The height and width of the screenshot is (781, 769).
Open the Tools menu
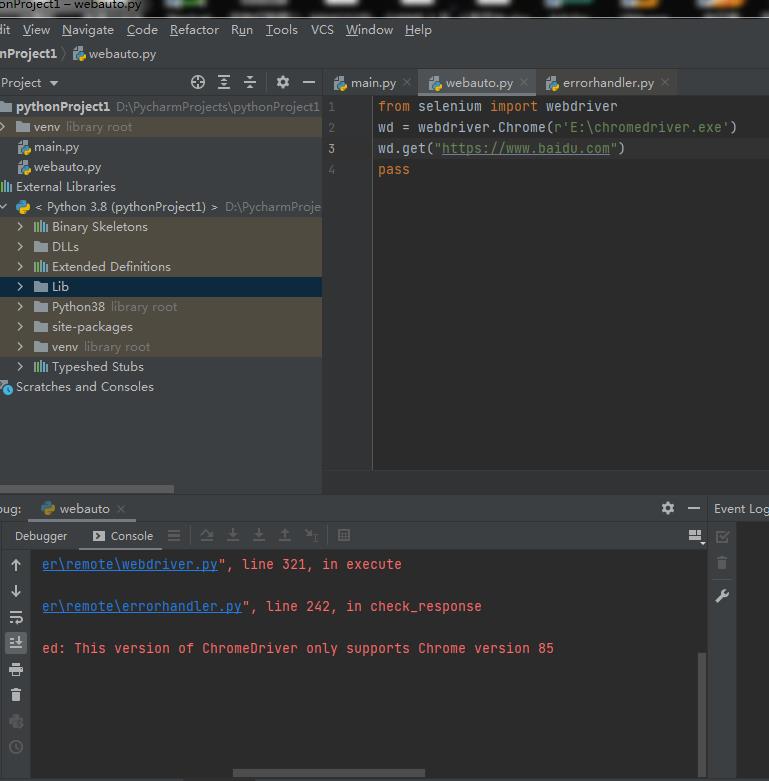pos(281,30)
